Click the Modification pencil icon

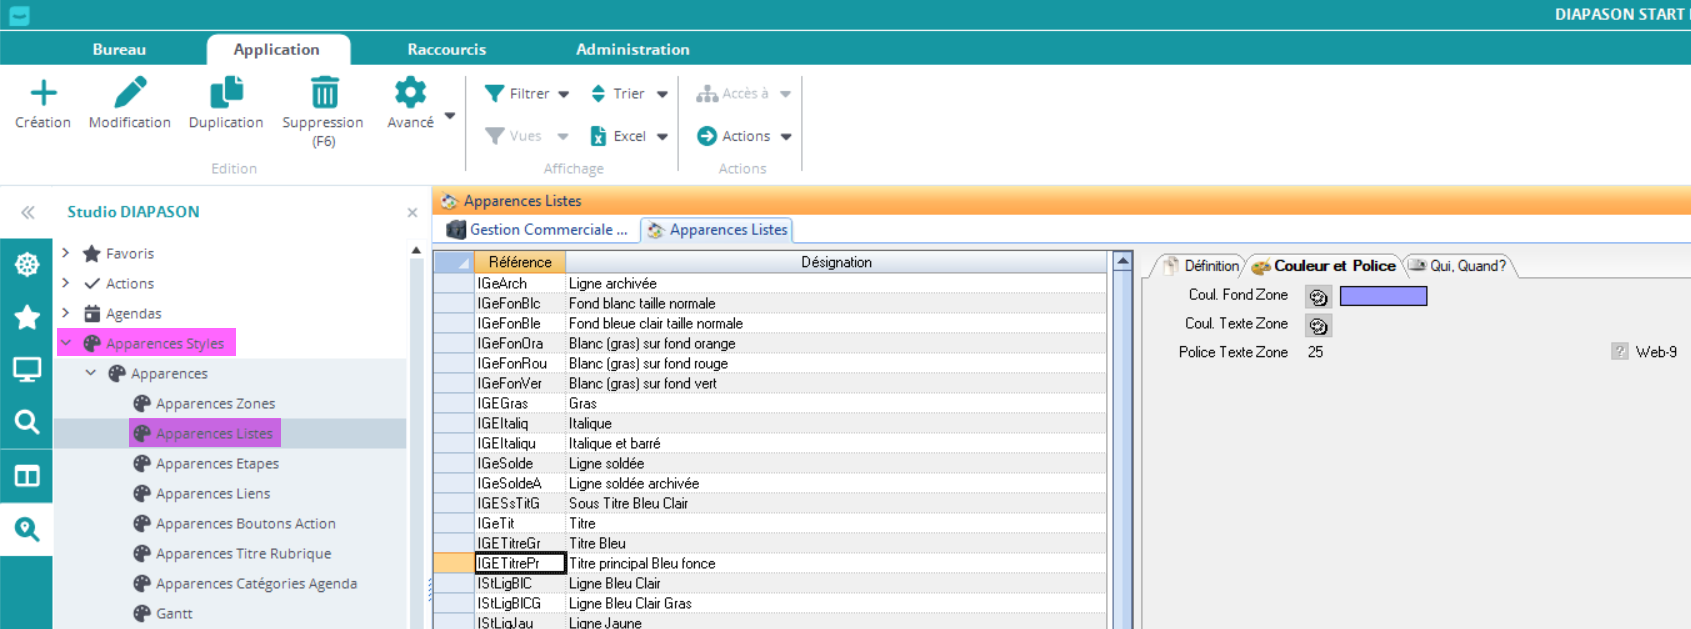click(130, 94)
